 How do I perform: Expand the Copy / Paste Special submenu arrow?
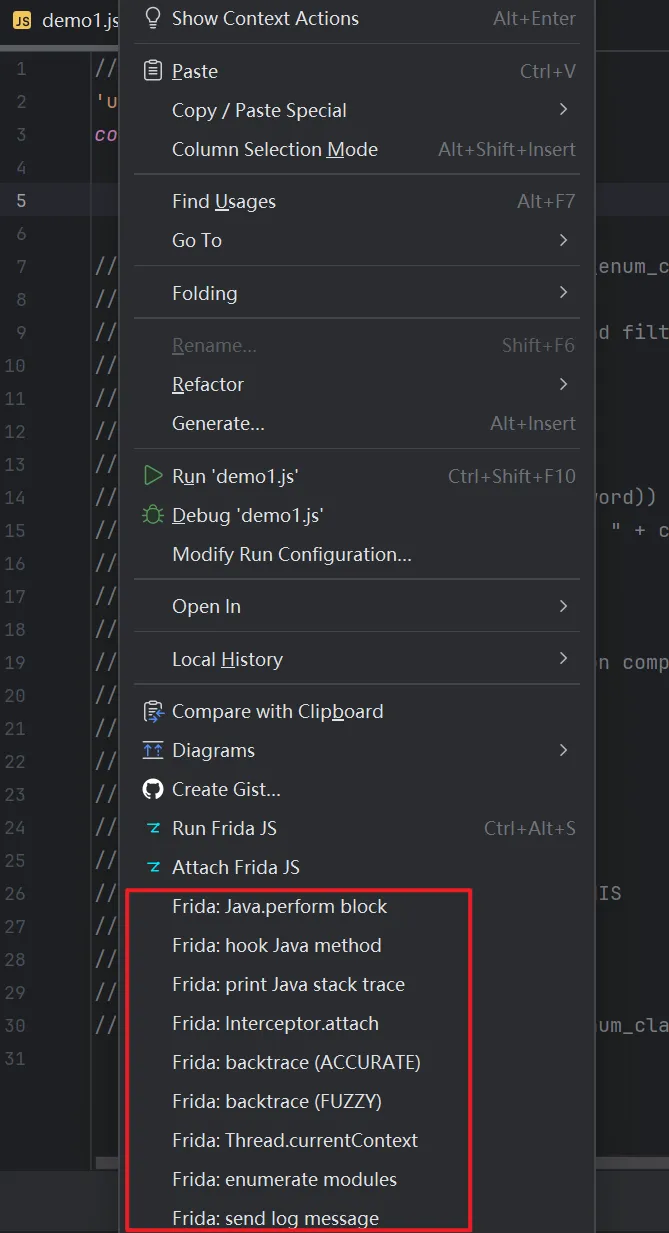tap(564, 110)
